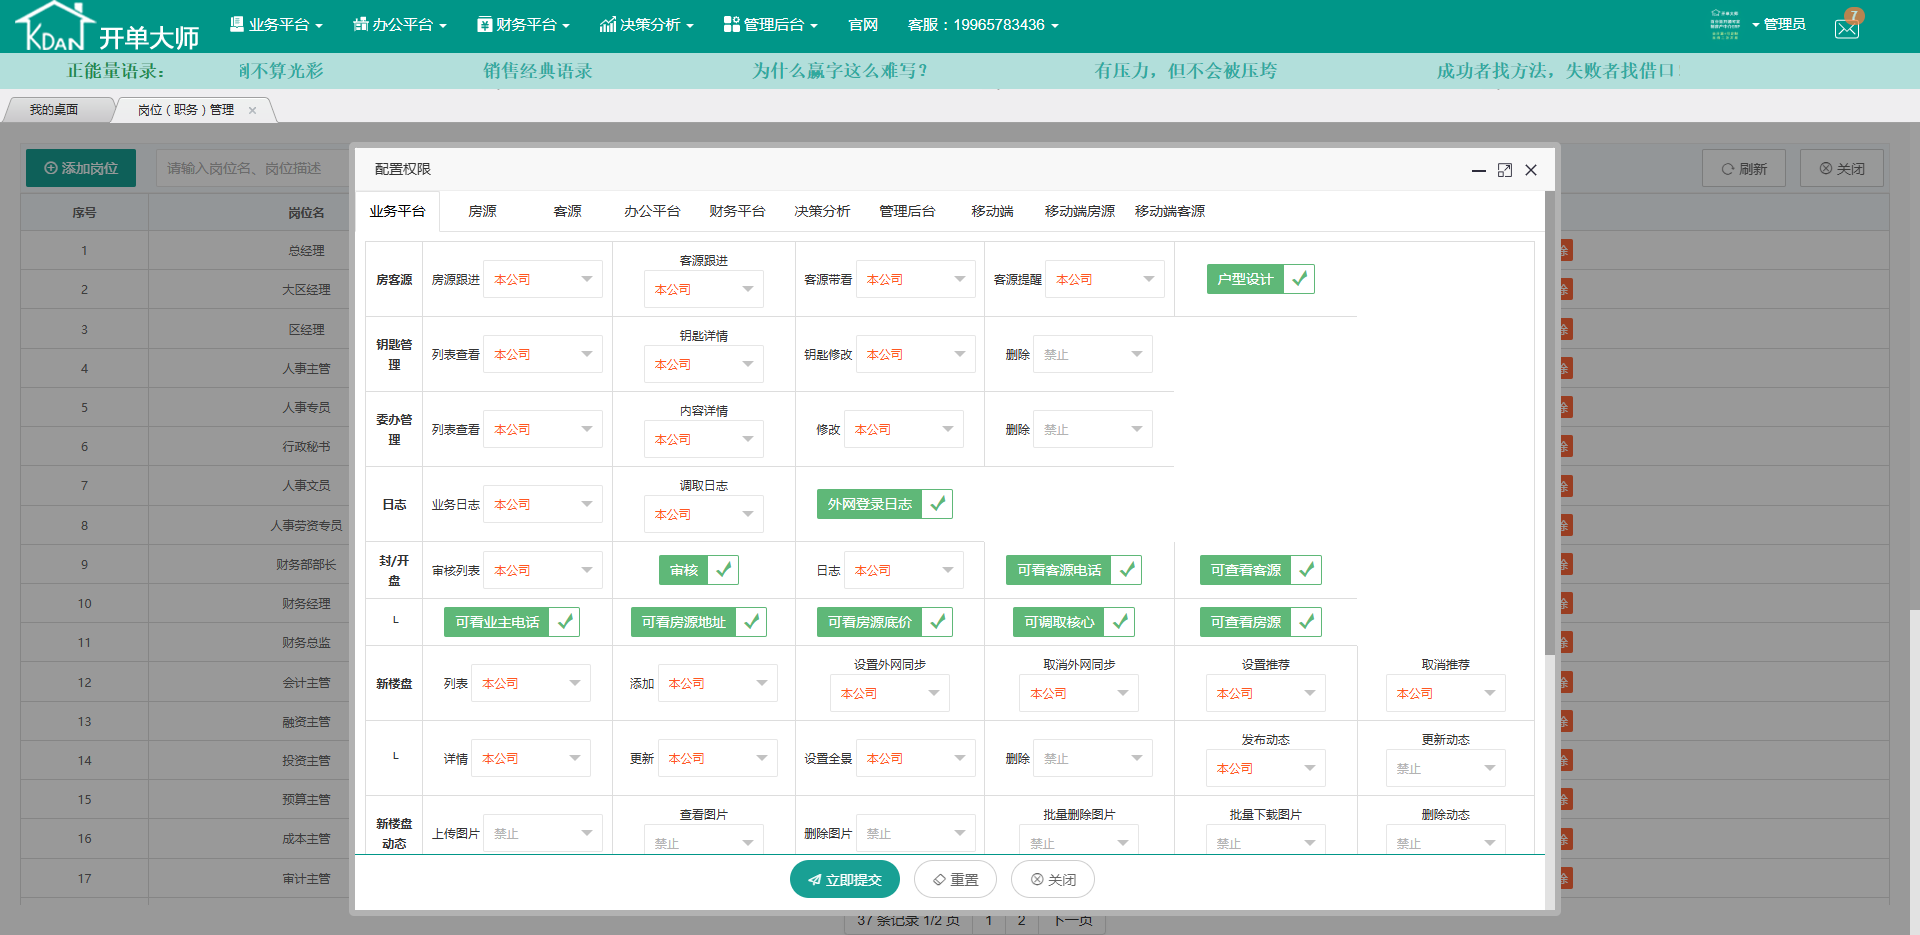Open the top navigation 管理后台 menu

click(x=770, y=24)
